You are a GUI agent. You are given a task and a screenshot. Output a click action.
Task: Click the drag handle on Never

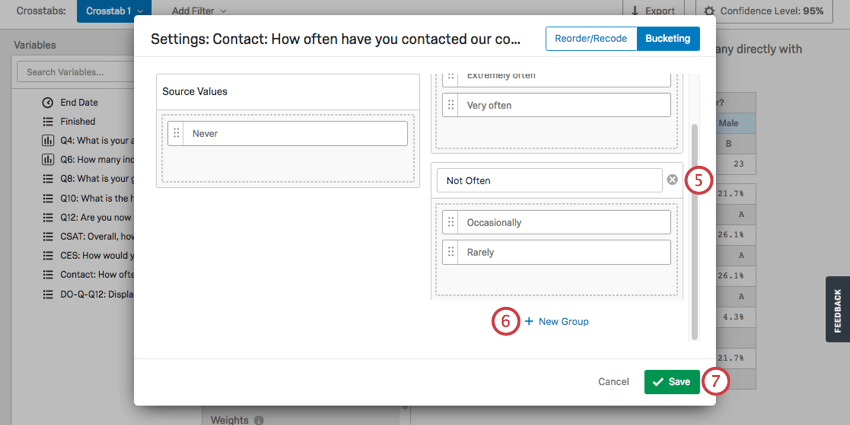pyautogui.click(x=176, y=133)
